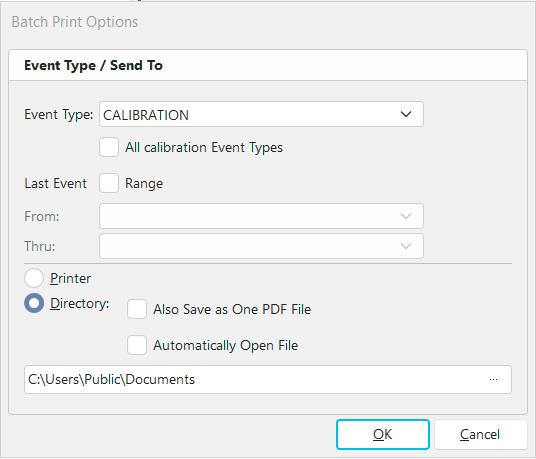
Task: Click the Batch Print Options title
Action: (x=75, y=22)
